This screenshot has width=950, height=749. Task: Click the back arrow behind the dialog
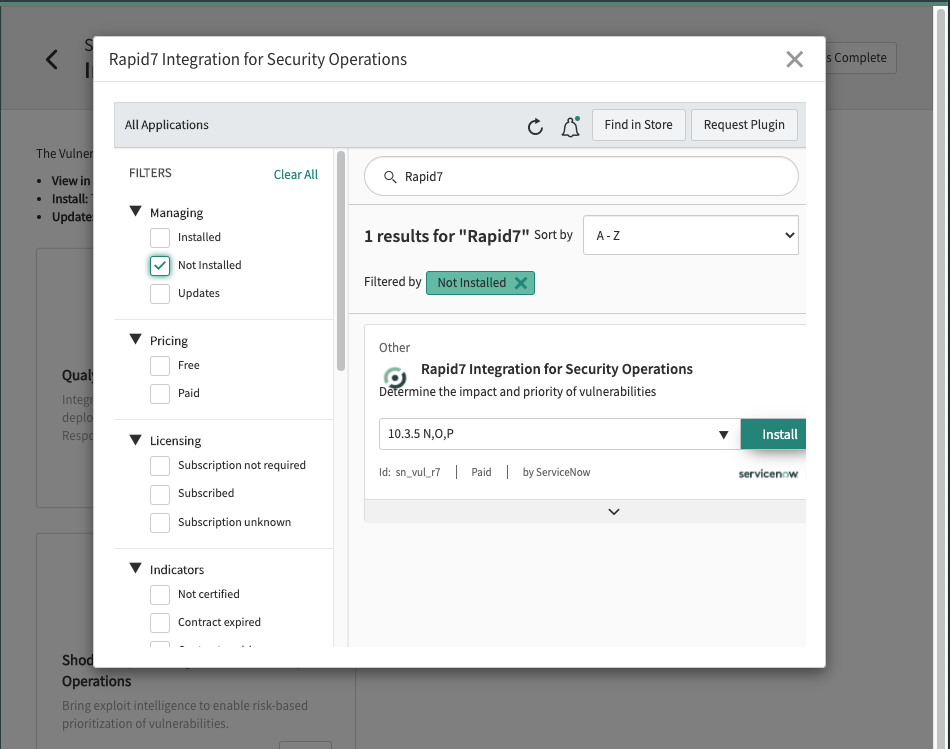click(x=52, y=59)
